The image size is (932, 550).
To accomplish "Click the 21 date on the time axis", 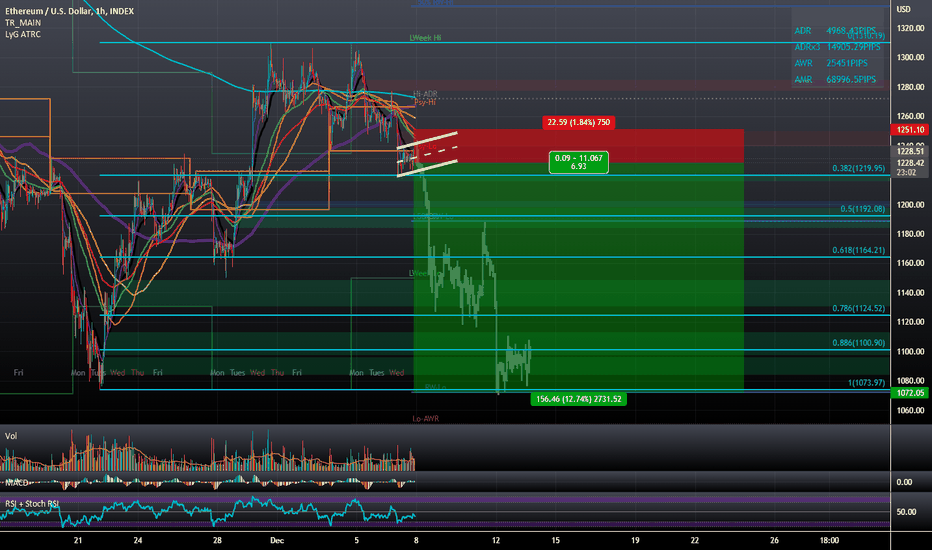I will tap(78, 540).
